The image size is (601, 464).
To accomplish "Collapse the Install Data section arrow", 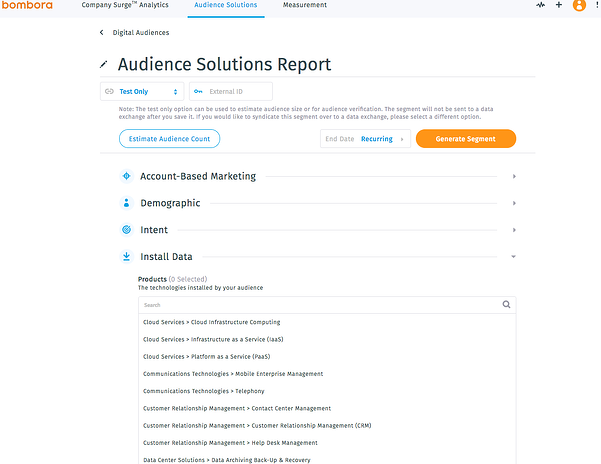I will 513,257.
